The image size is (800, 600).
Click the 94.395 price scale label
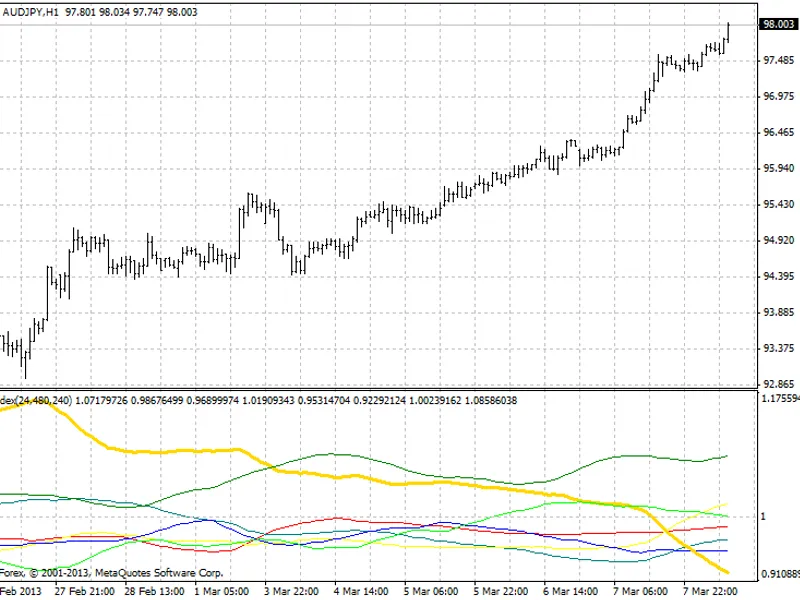(779, 276)
